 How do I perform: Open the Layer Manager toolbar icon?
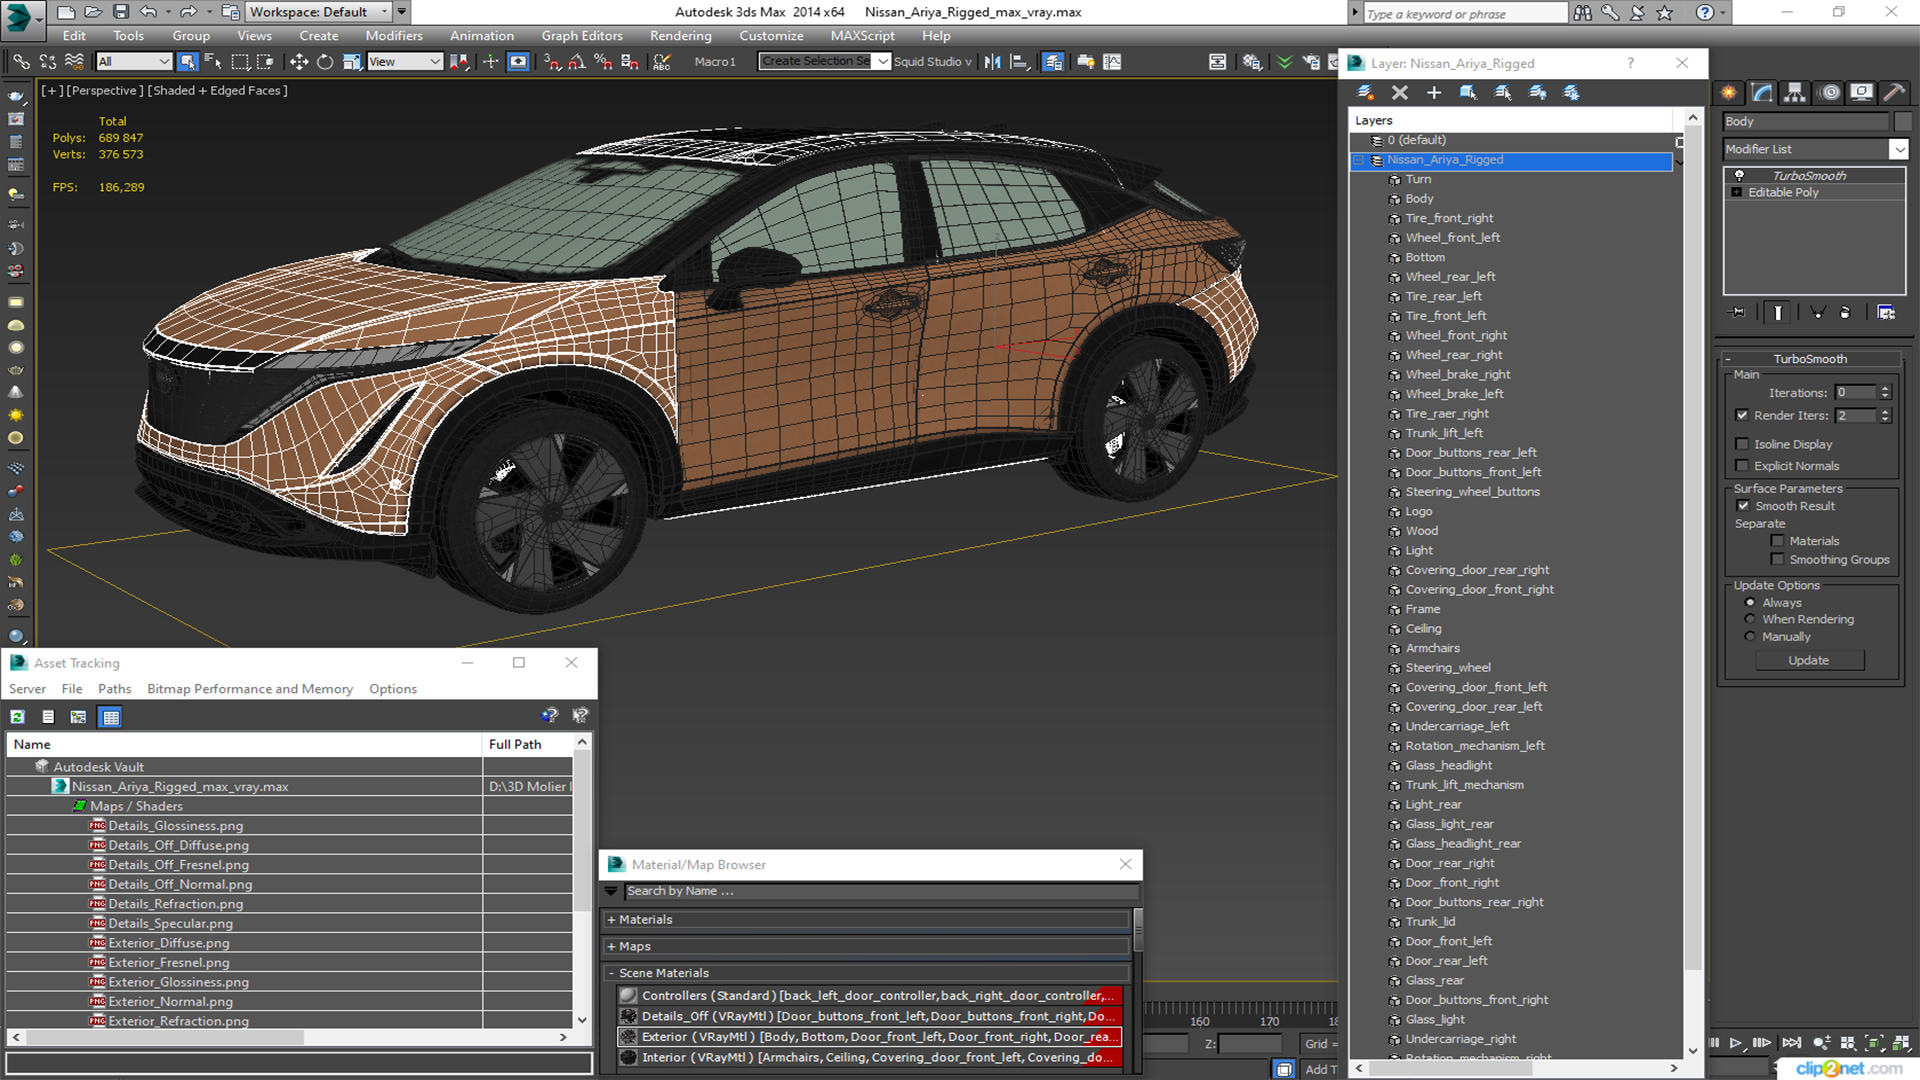(1053, 62)
